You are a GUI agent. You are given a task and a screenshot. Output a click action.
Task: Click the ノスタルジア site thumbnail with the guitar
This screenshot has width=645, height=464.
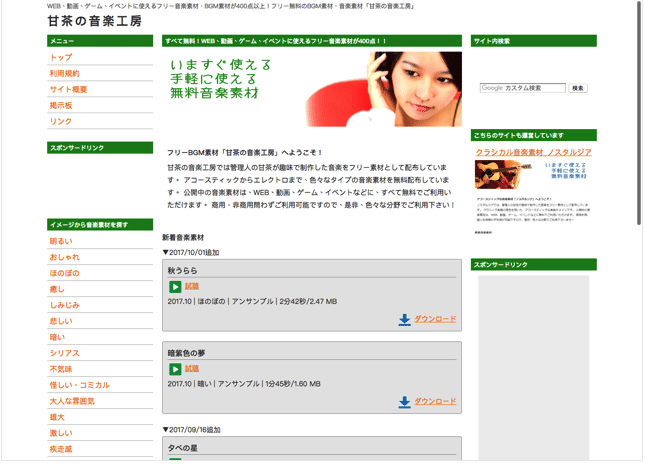coord(533,197)
